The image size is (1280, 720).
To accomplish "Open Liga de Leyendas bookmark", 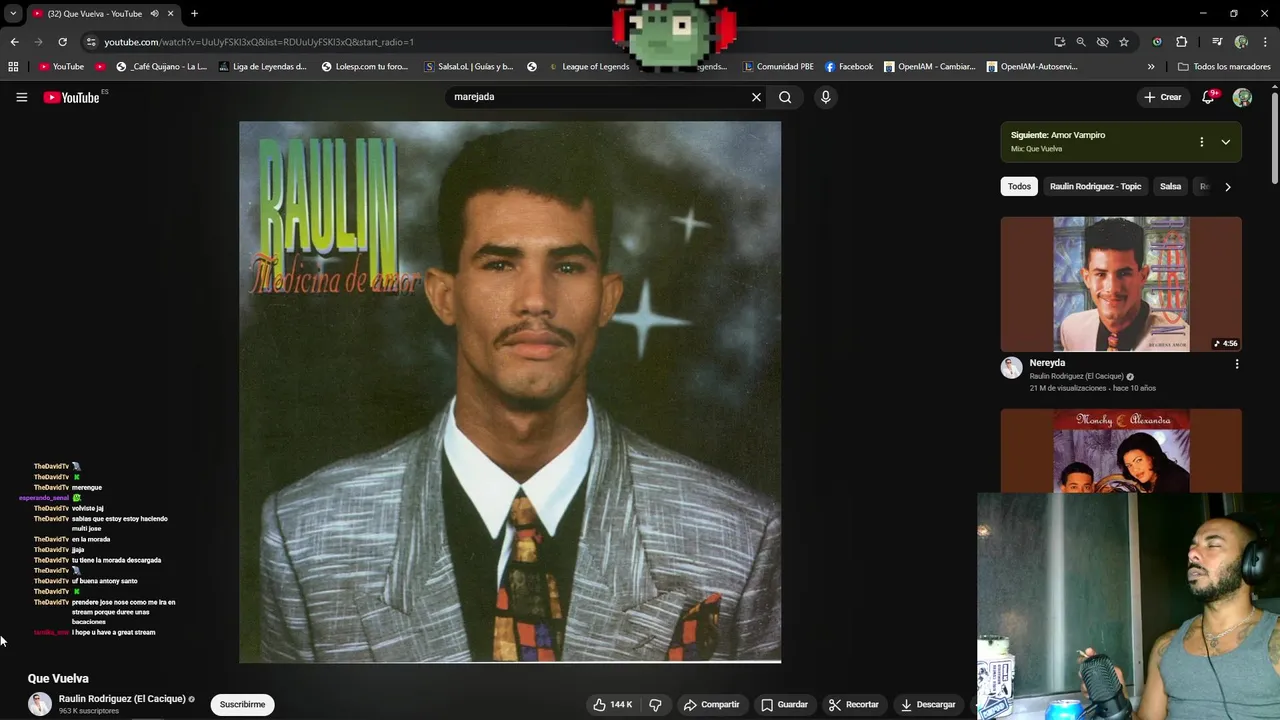I will pos(262,67).
